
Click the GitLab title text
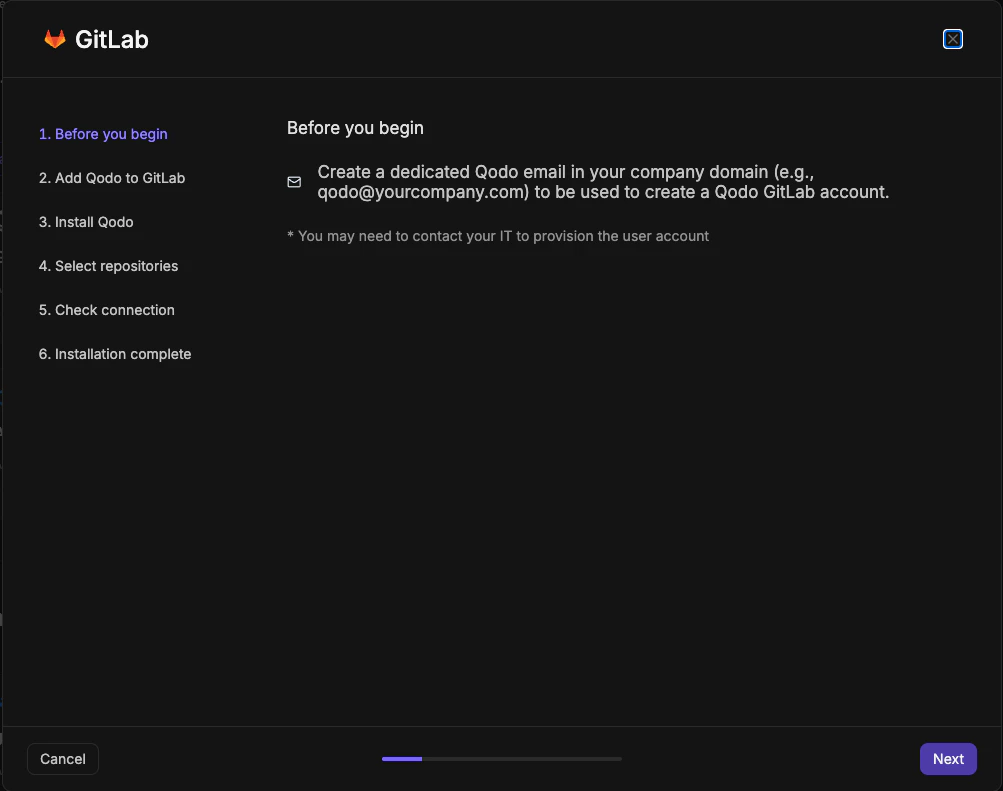pyautogui.click(x=112, y=40)
